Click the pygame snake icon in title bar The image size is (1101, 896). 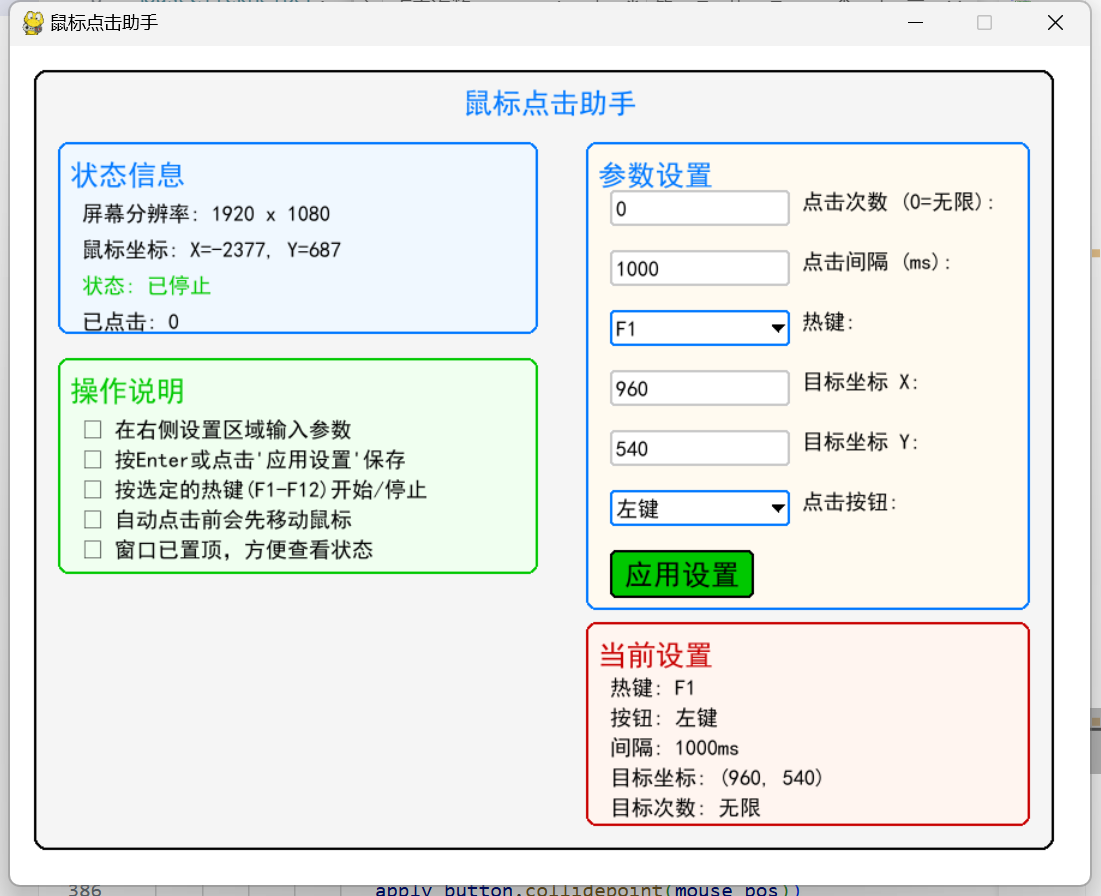tap(32, 22)
